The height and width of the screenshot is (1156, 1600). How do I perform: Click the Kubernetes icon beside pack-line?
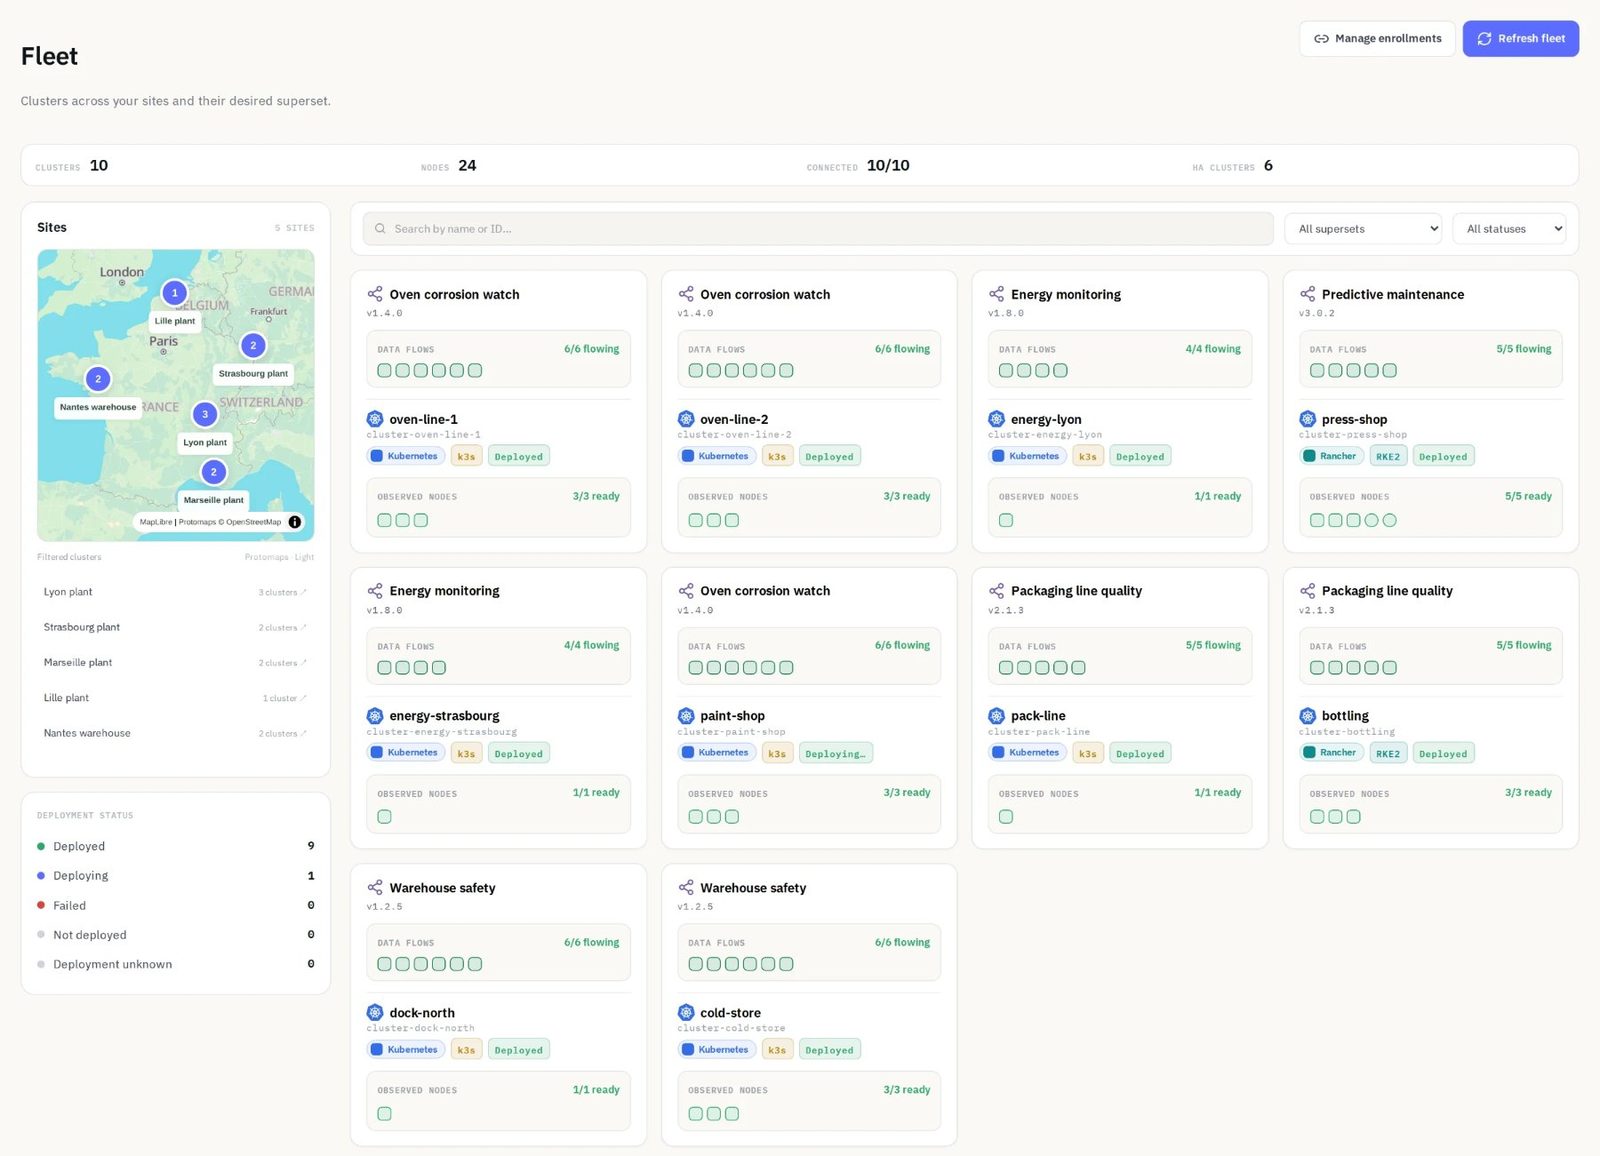click(997, 716)
